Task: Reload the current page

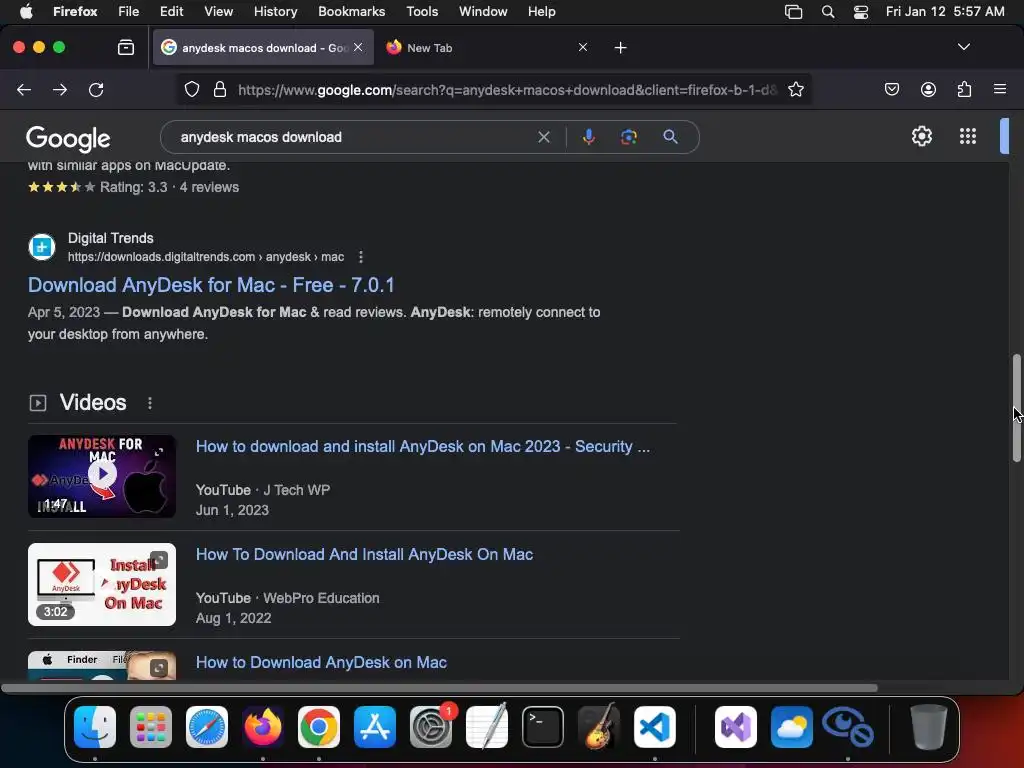Action: click(96, 89)
